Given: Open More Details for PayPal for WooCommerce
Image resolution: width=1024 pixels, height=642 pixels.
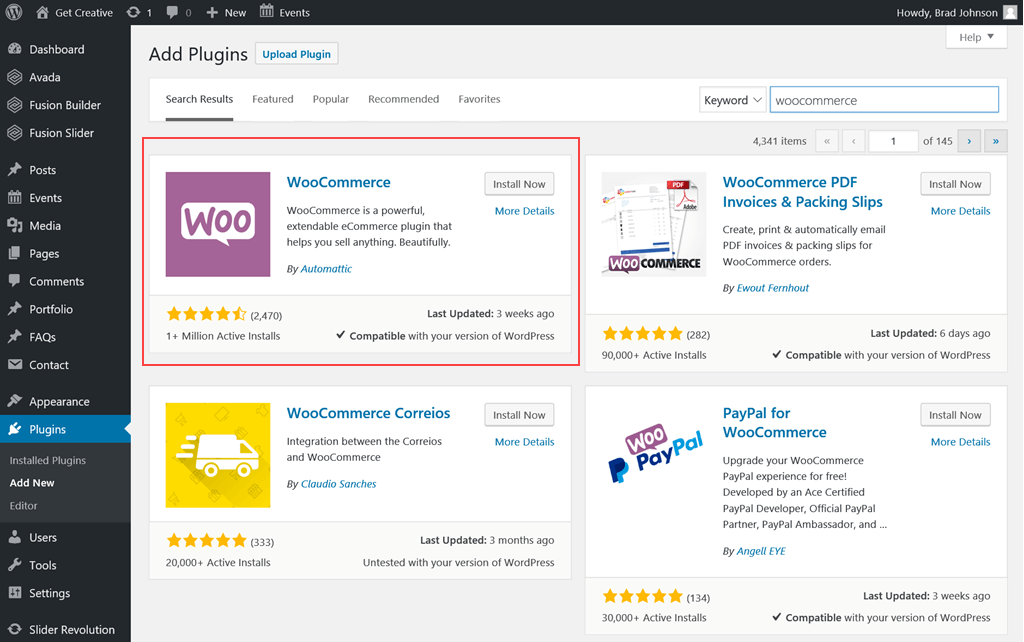Looking at the screenshot, I should 961,442.
